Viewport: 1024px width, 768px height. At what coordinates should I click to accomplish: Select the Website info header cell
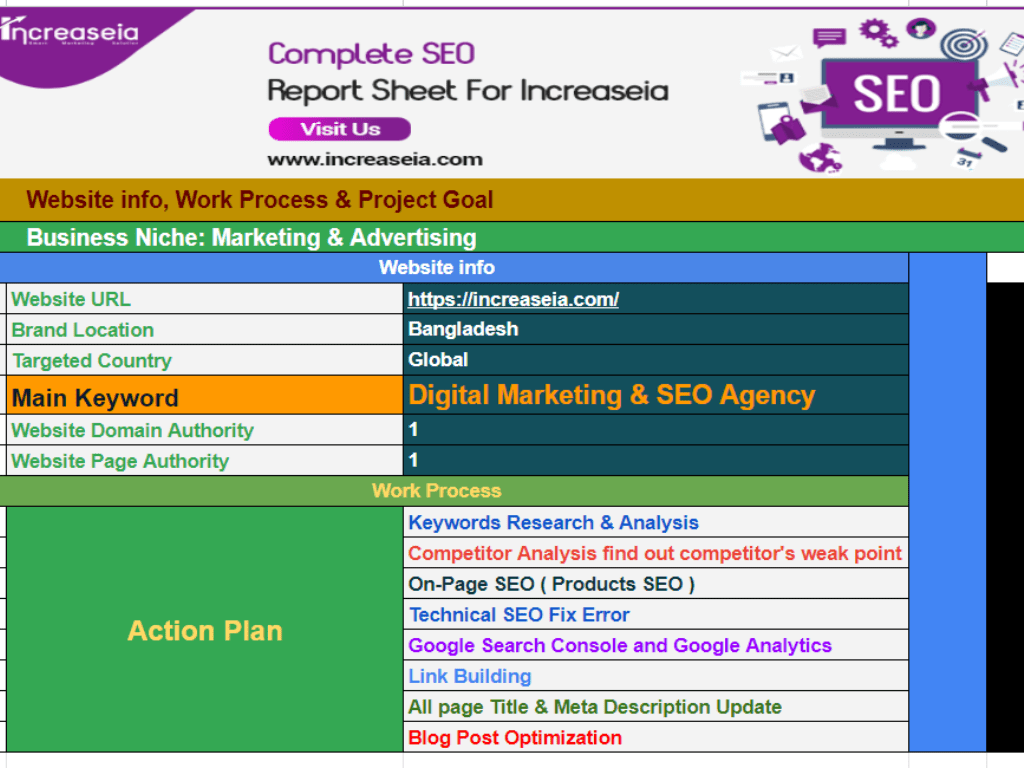436,268
